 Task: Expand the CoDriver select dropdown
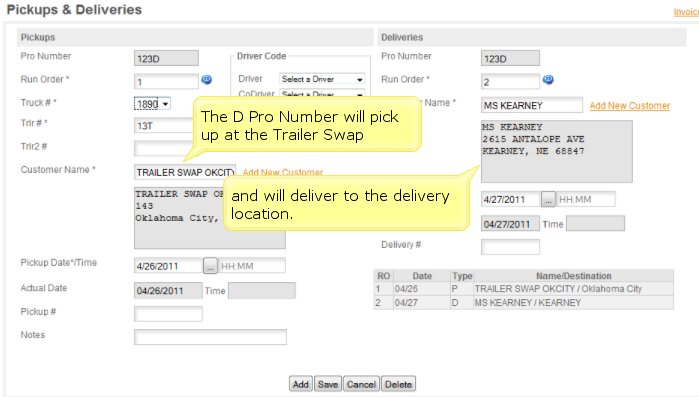322,94
